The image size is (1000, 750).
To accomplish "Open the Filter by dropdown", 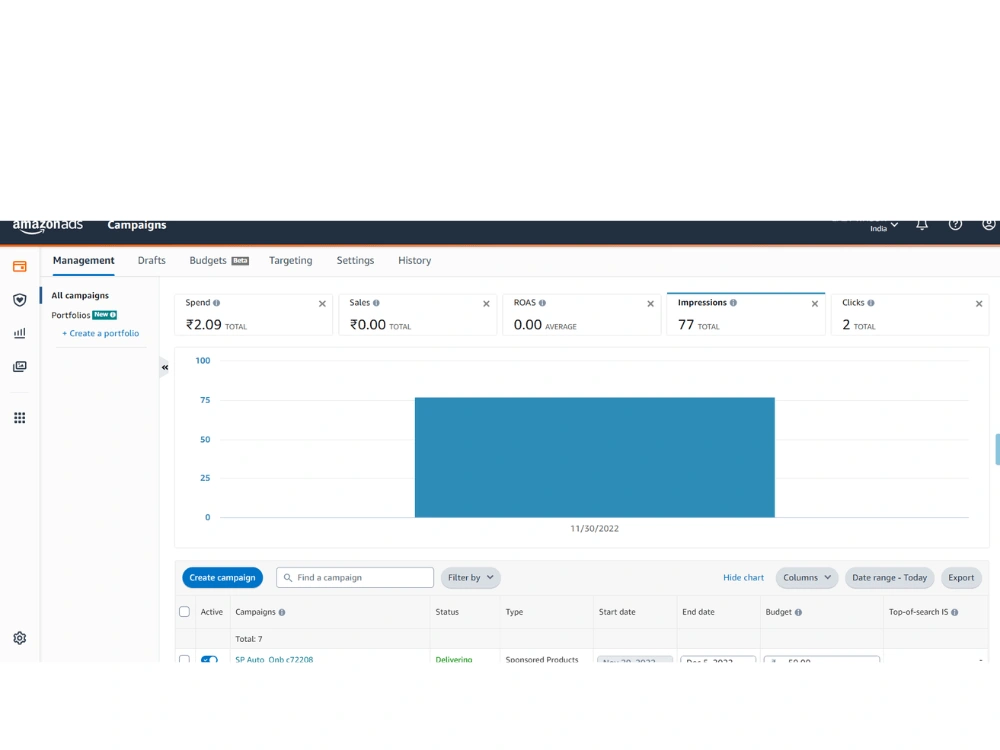I will (x=471, y=578).
